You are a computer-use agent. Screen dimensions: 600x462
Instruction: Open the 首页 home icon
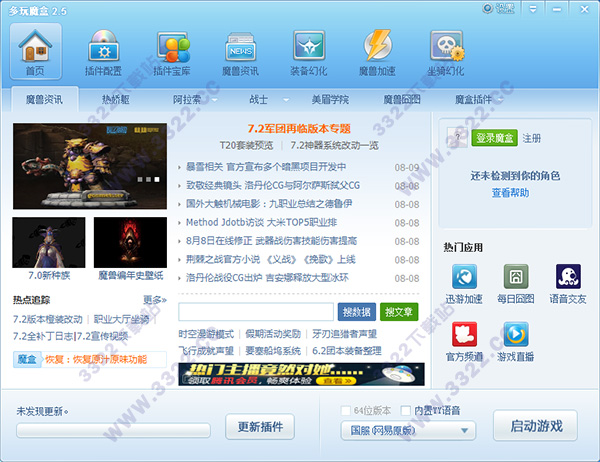(36, 51)
